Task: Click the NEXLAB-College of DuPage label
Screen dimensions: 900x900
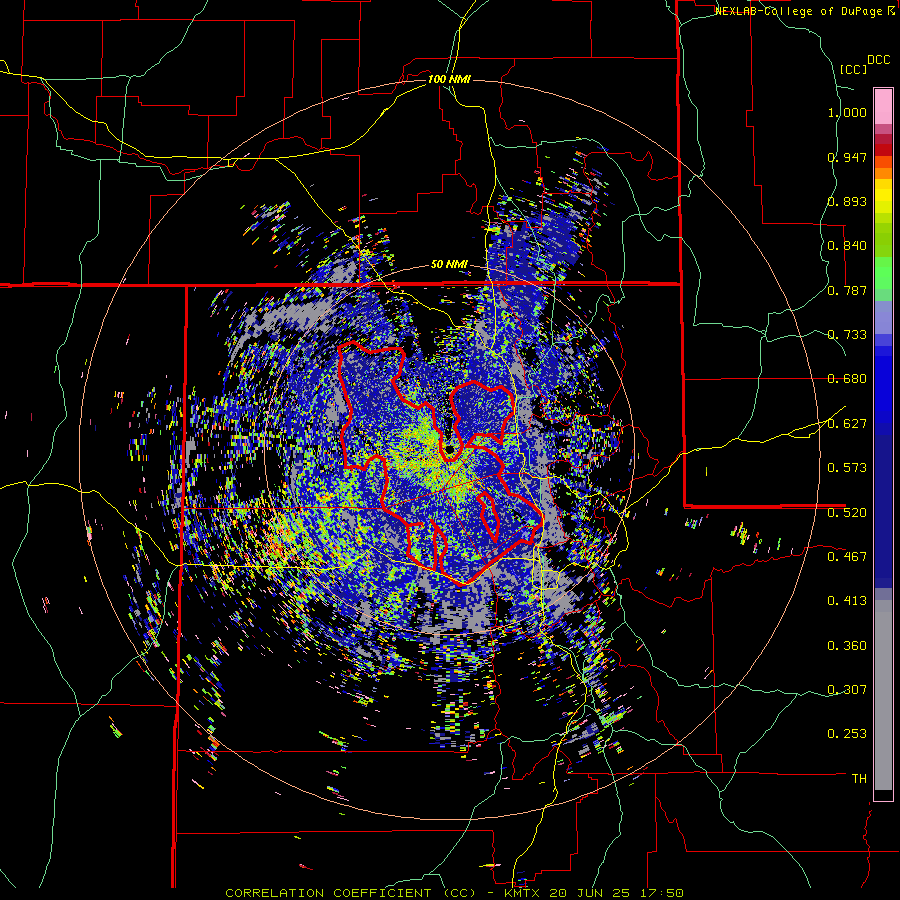Action: [804, 11]
